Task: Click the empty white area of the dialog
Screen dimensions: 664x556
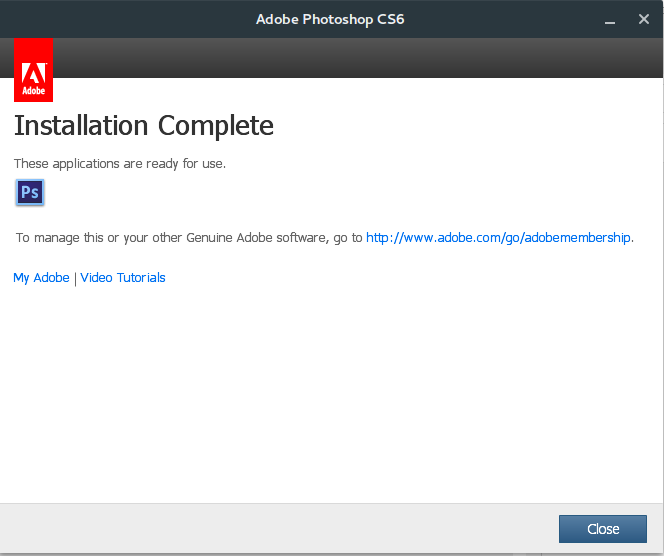Action: pyautogui.click(x=330, y=400)
